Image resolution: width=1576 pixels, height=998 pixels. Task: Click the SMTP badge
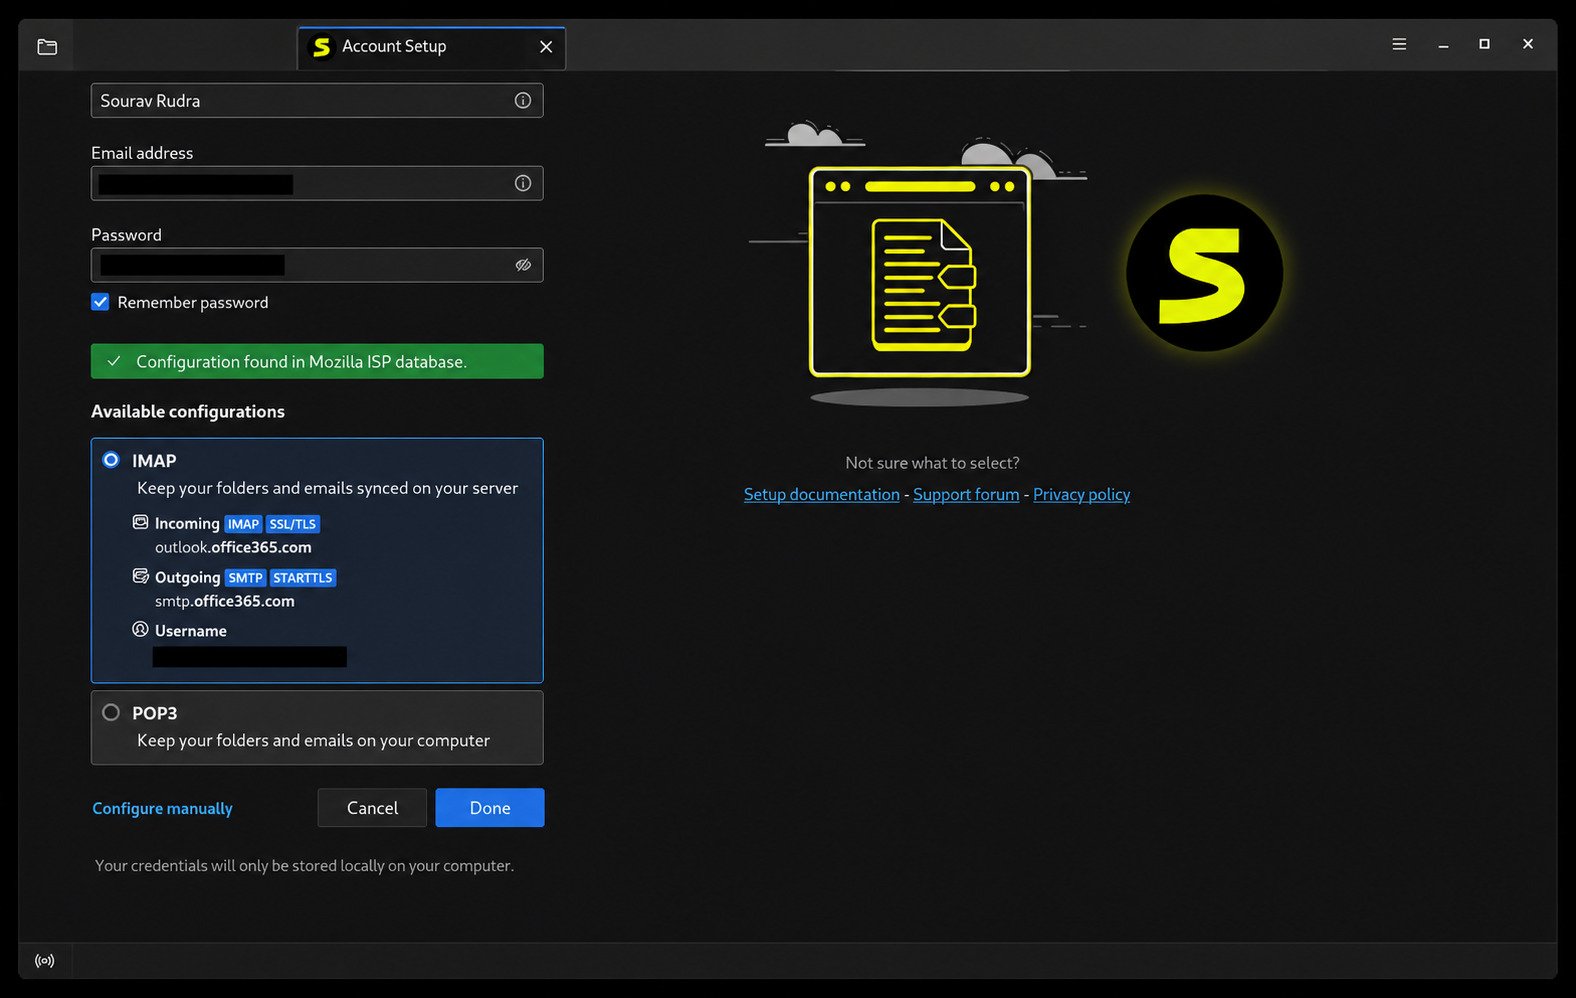coord(245,578)
